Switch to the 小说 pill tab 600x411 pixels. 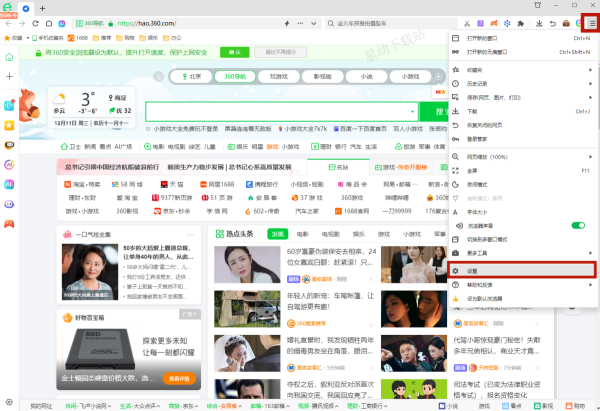[366, 77]
